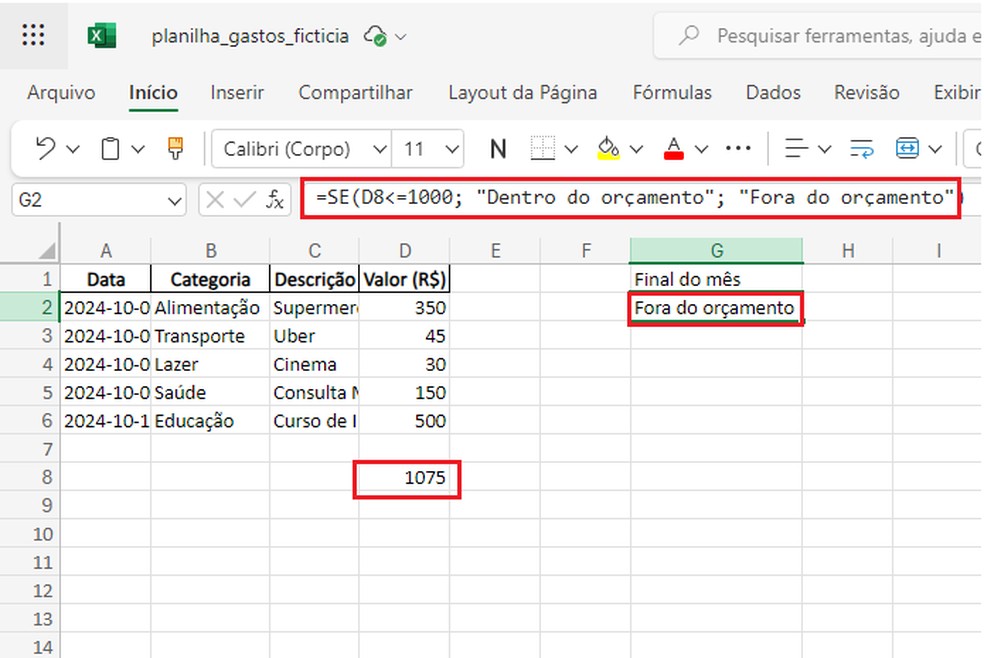
Task: Cancel the formula entry X
Action: pos(215,200)
